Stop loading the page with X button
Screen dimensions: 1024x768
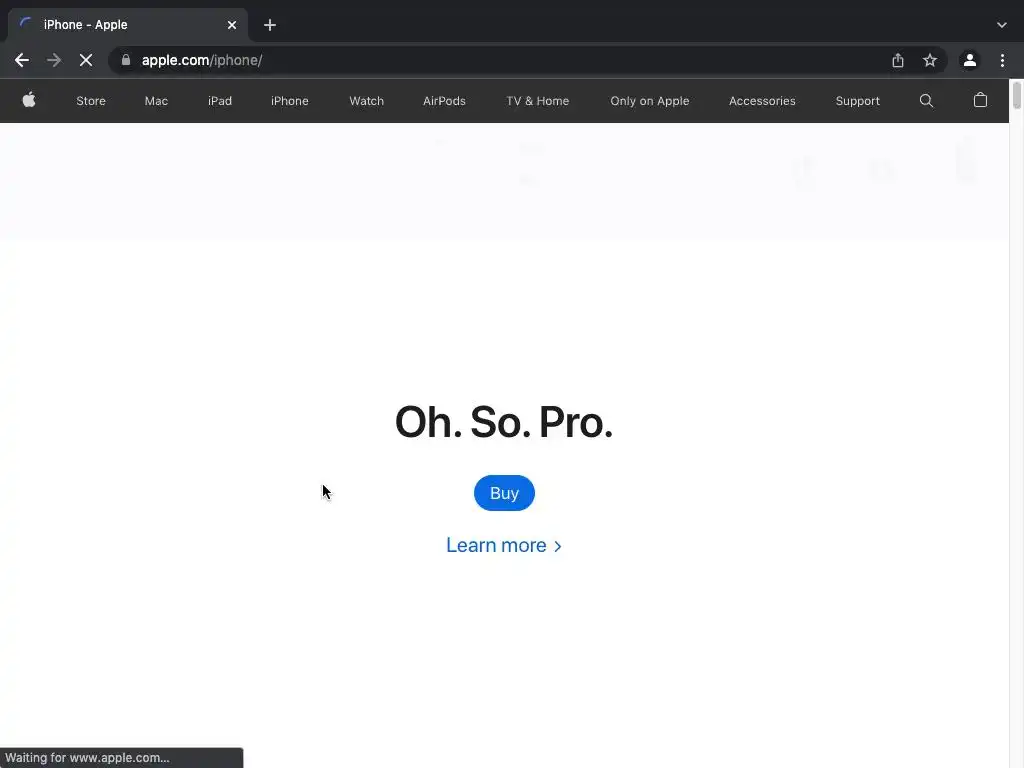tap(86, 60)
